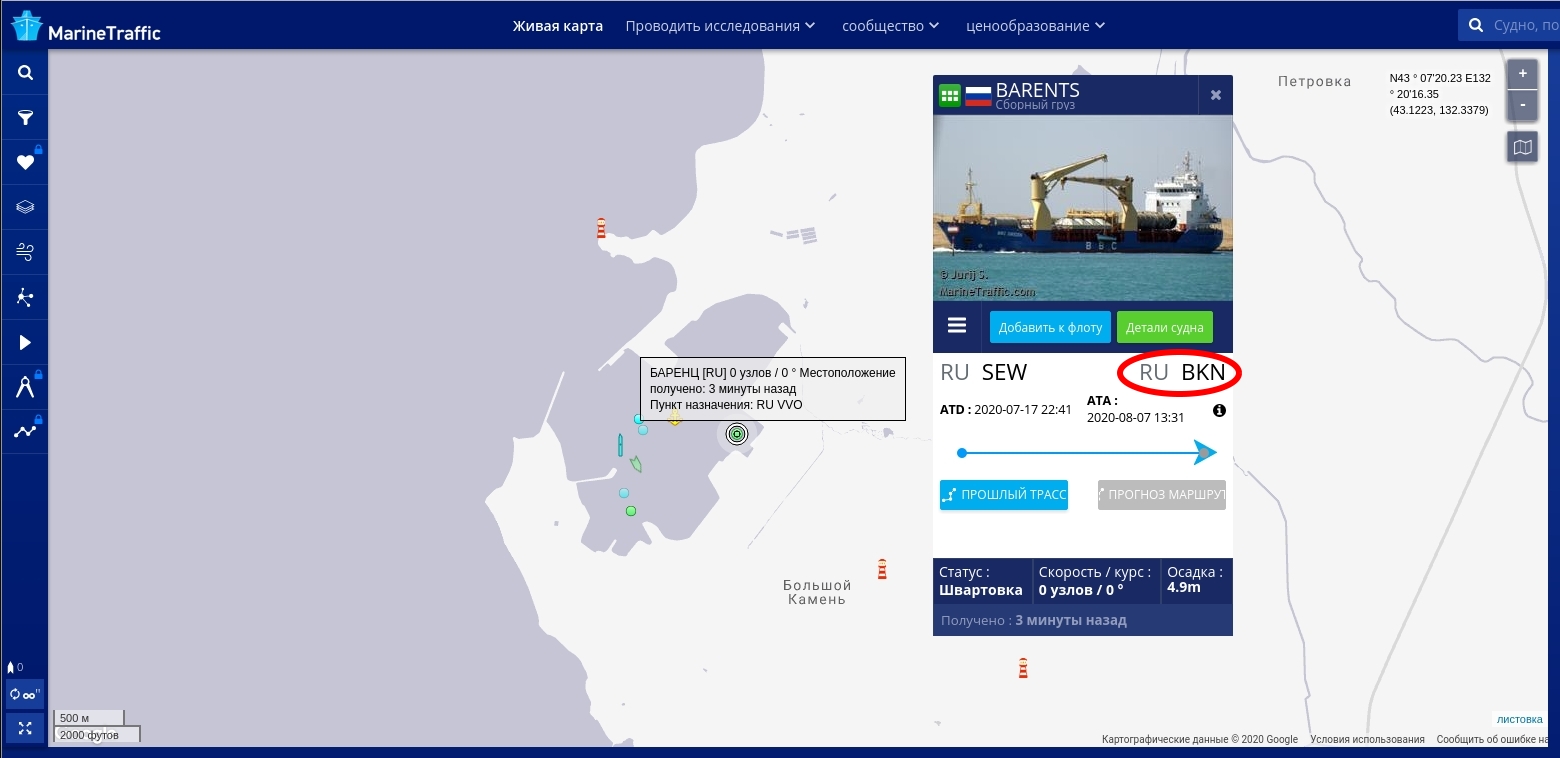Toggle the wind weather overlay icon
The height and width of the screenshot is (758, 1560).
tap(25, 252)
